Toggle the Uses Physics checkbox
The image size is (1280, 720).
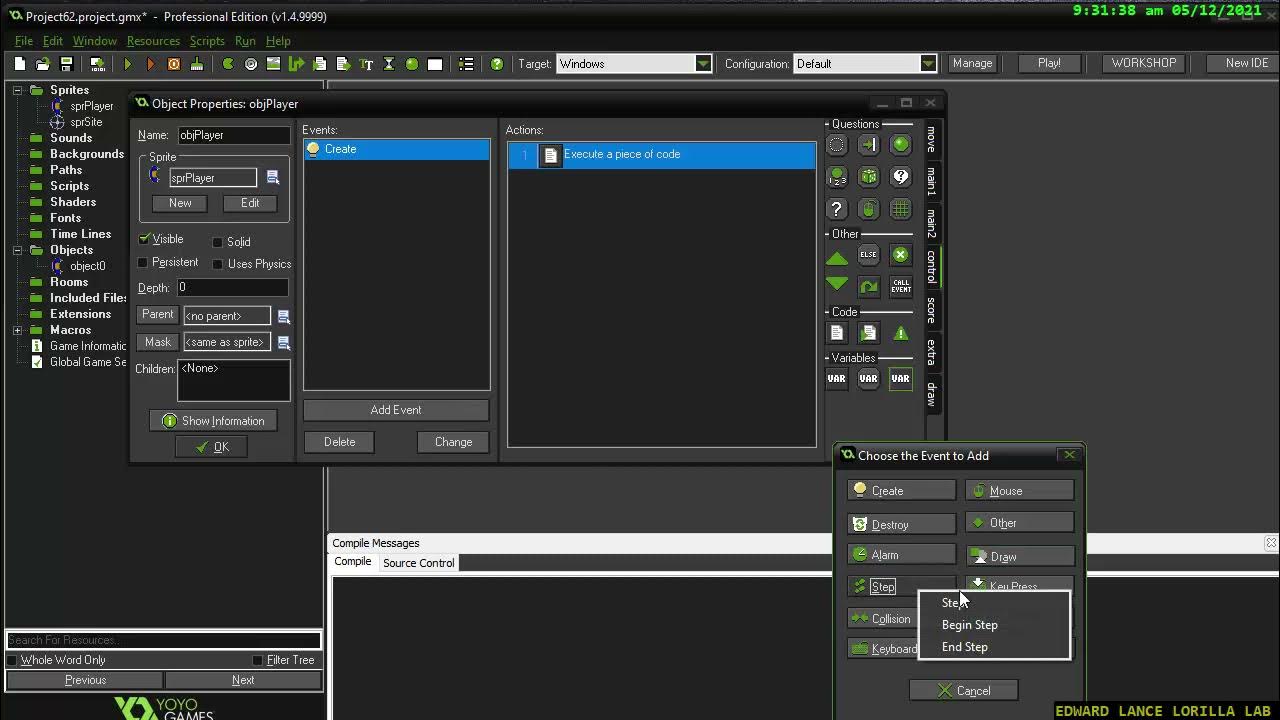[217, 264]
